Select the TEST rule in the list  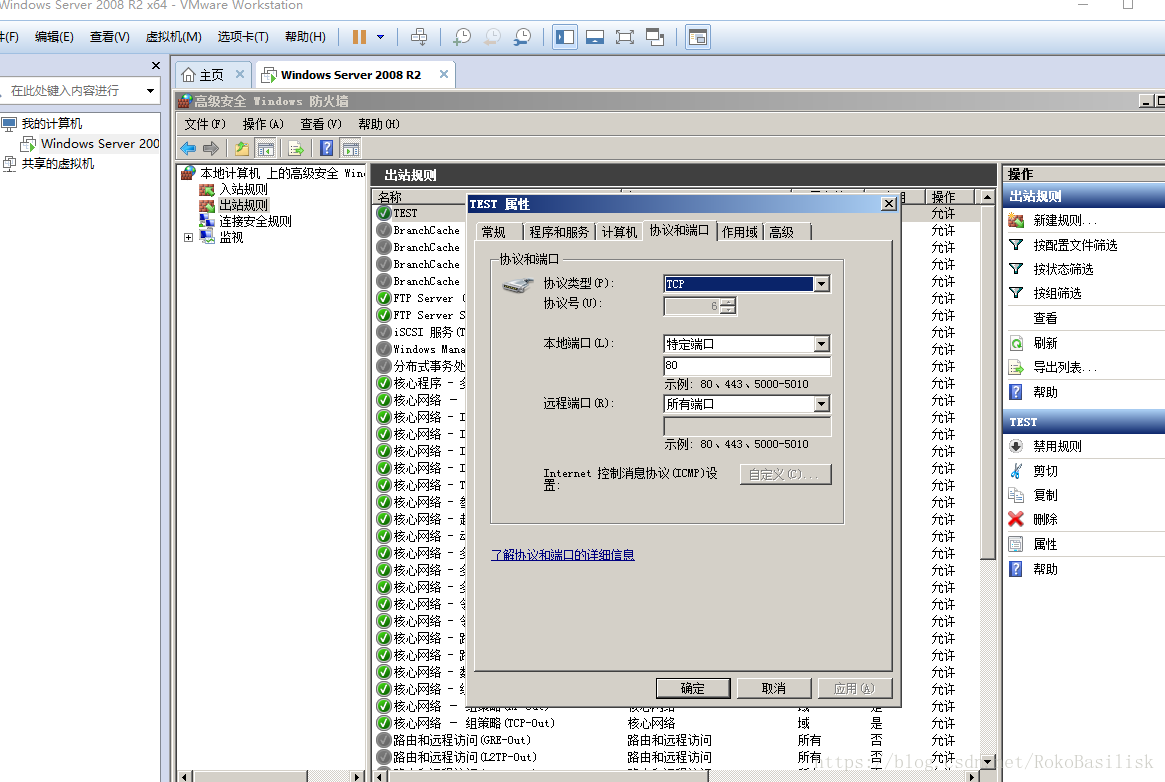click(405, 213)
